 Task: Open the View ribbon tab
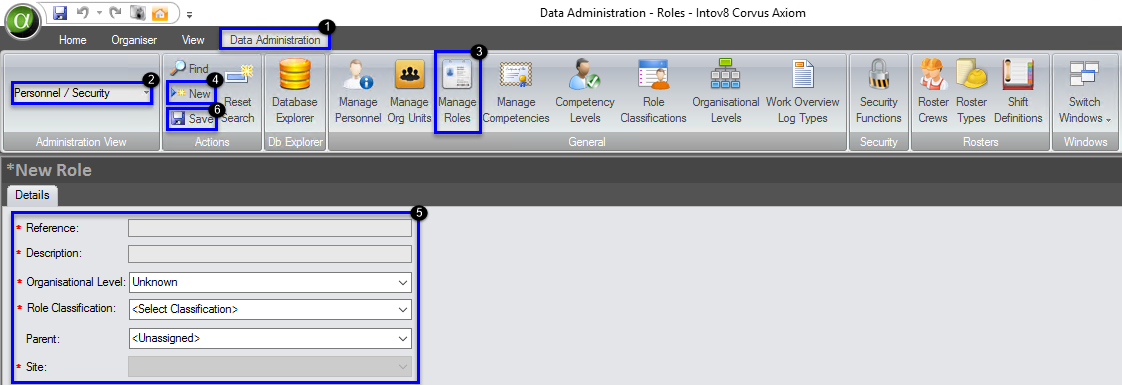click(193, 40)
